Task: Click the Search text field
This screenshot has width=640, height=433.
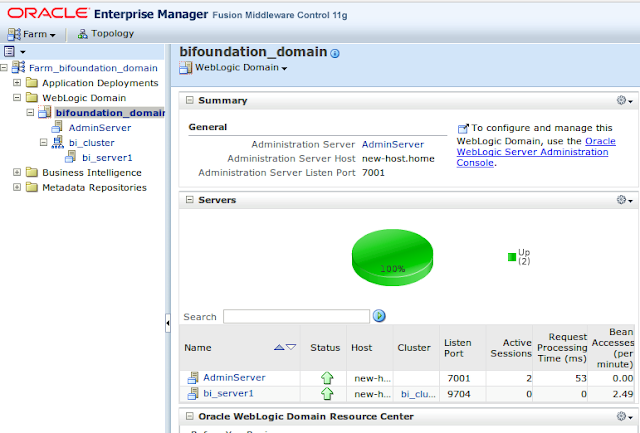Action: (x=295, y=316)
